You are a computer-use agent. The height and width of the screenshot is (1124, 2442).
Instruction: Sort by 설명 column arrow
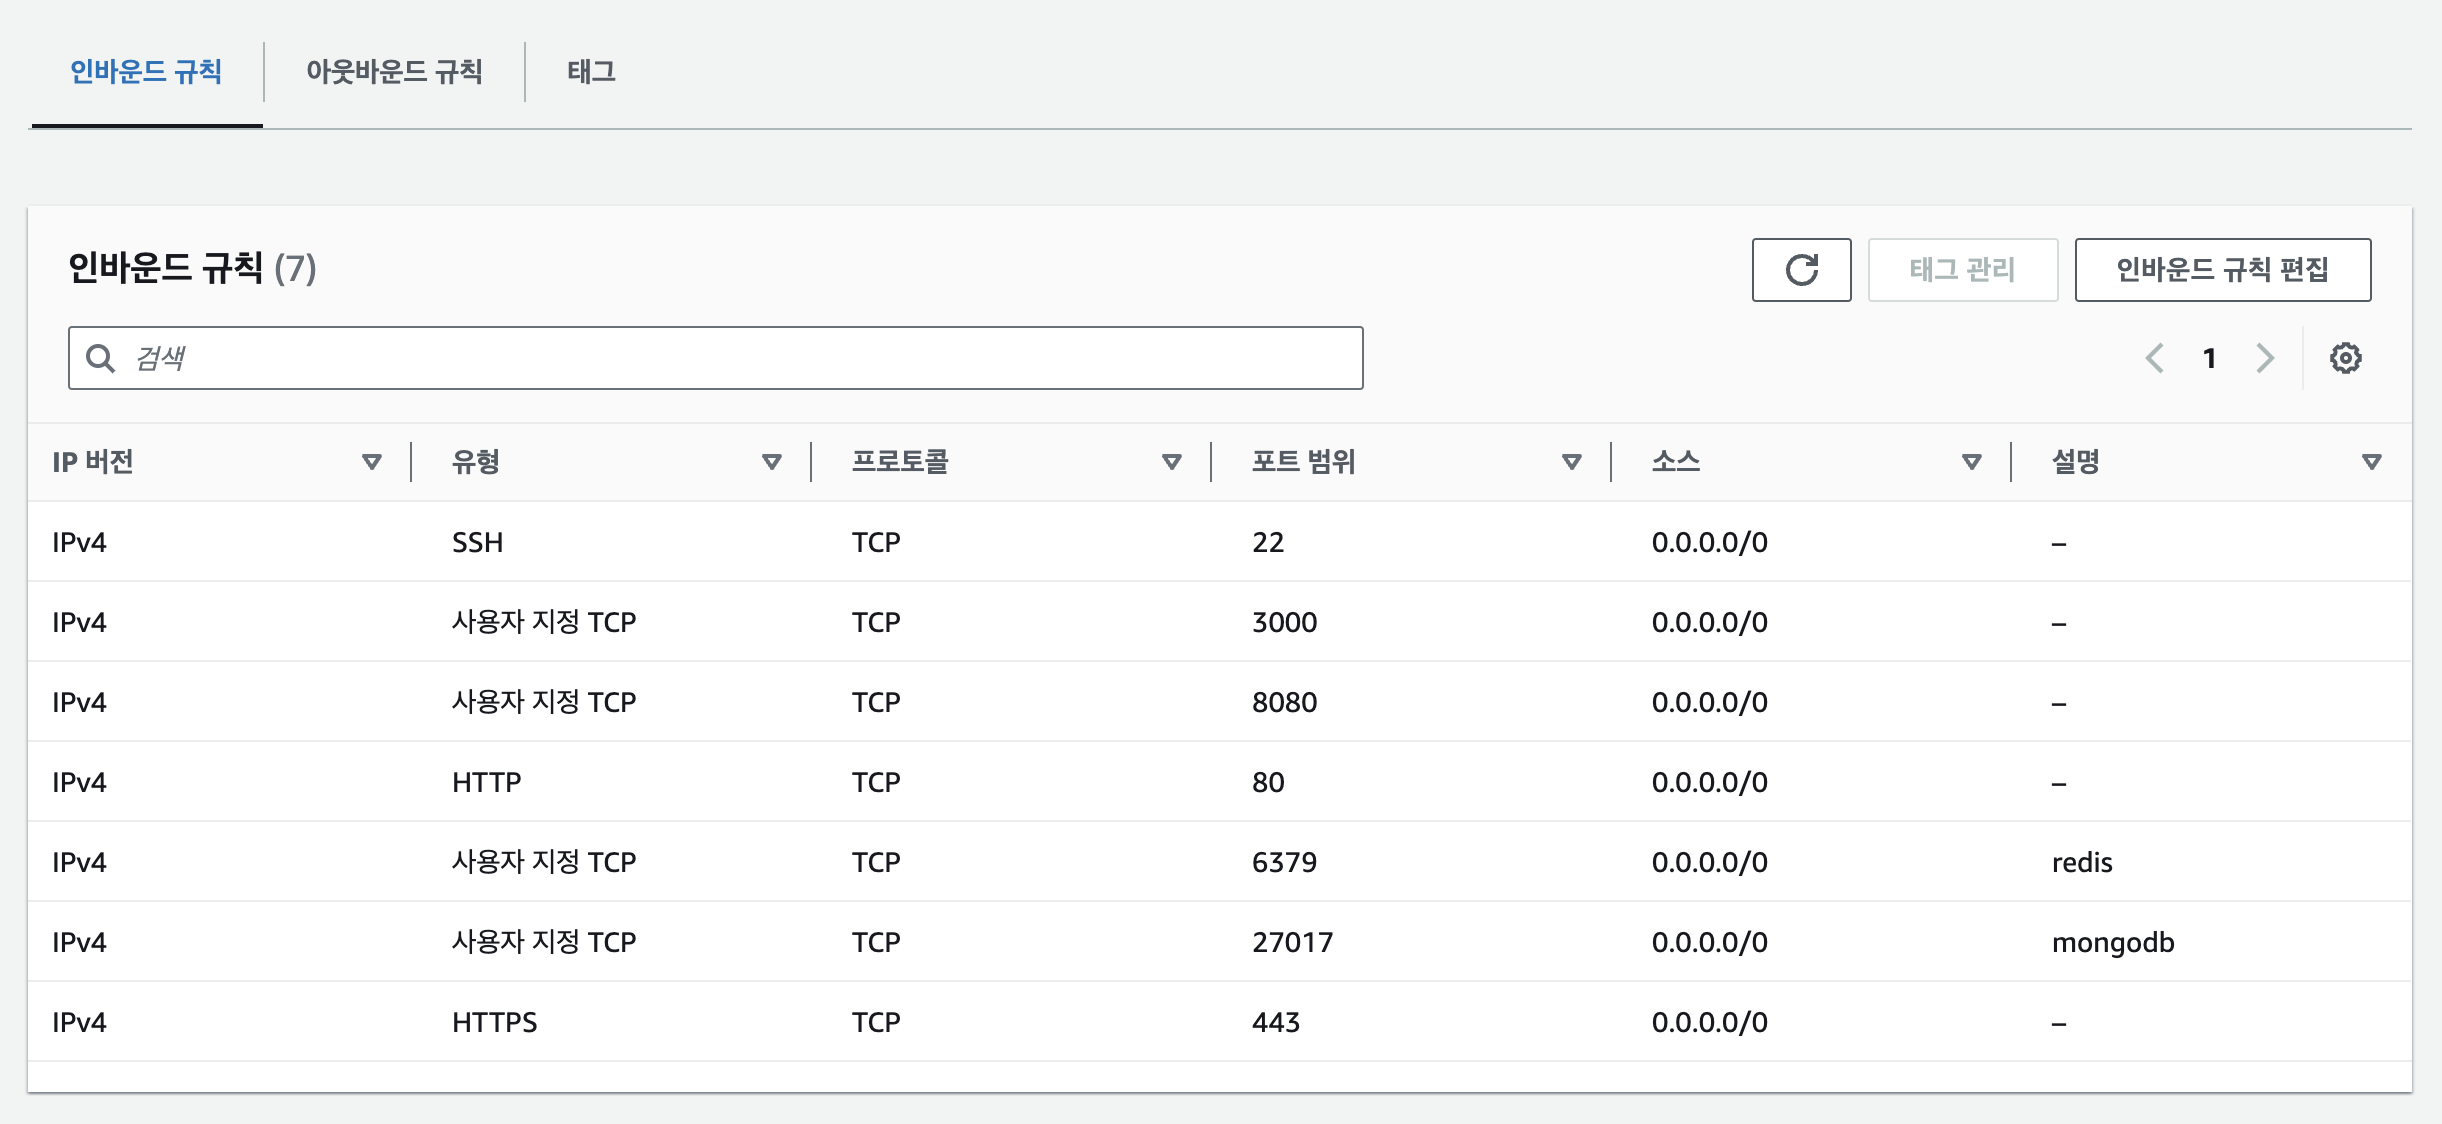click(2371, 462)
